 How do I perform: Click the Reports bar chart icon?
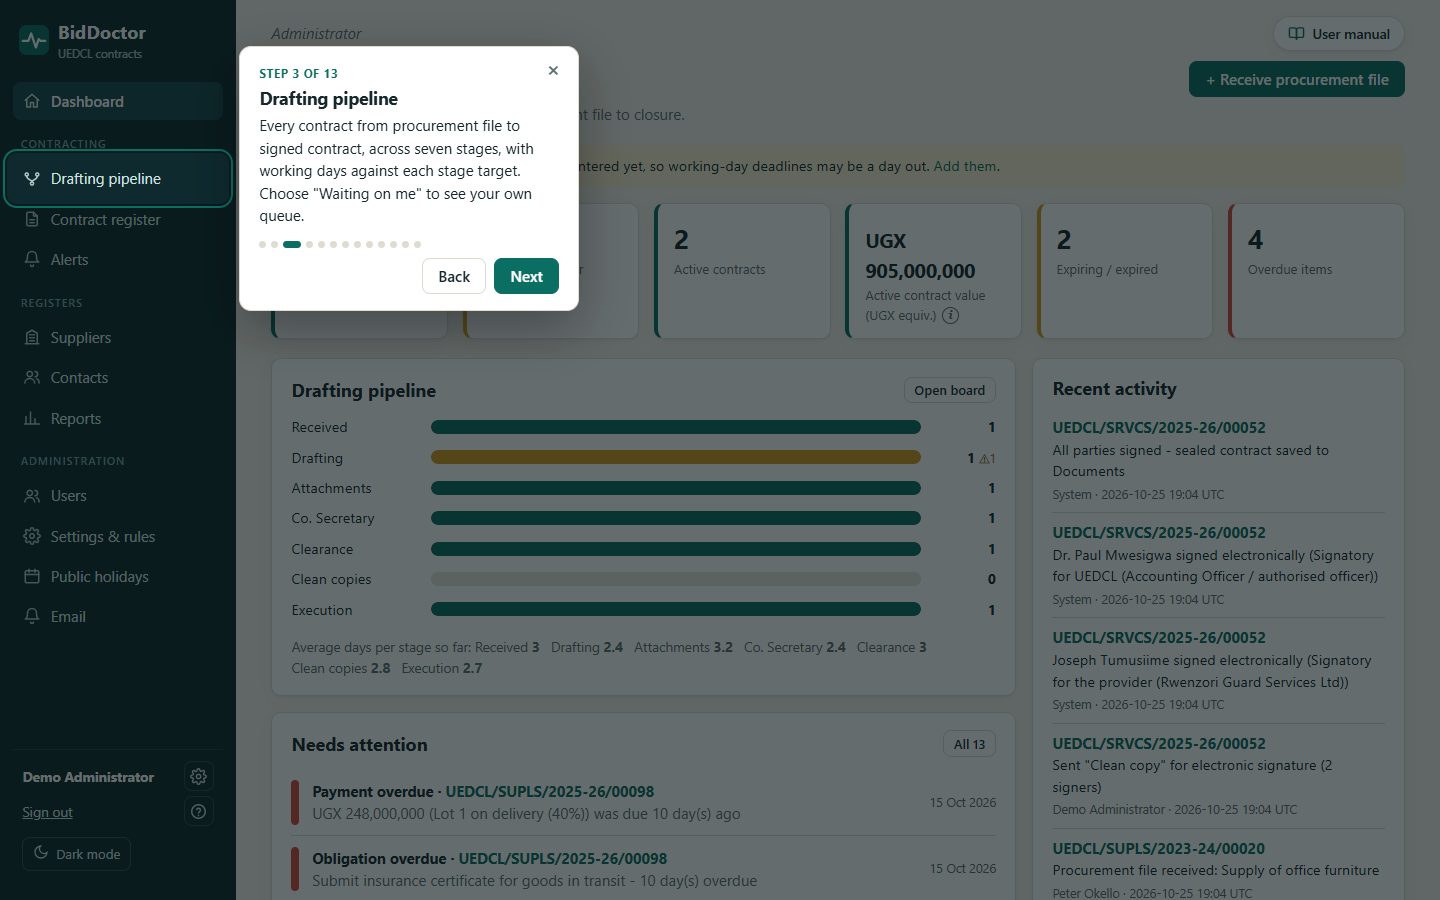(32, 418)
